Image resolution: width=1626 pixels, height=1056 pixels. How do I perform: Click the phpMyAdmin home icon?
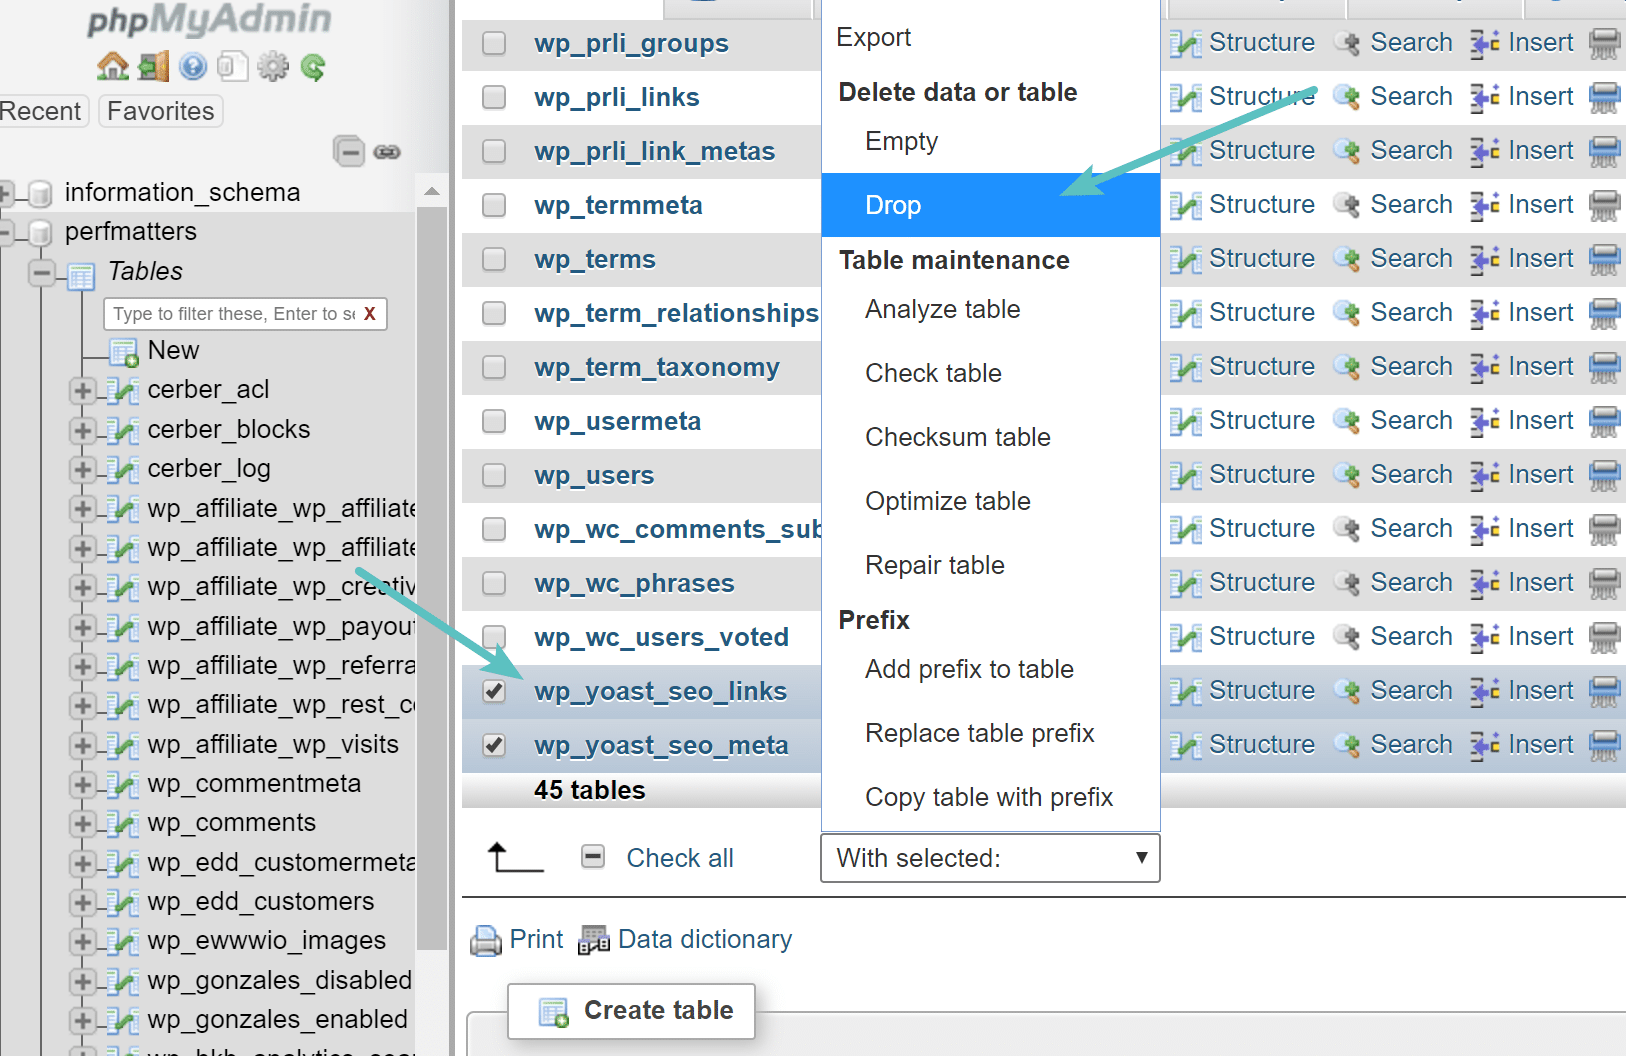(113, 66)
